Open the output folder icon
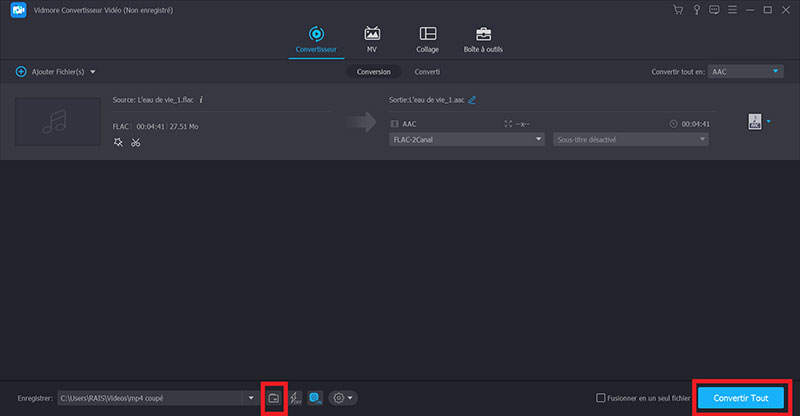This screenshot has height=416, width=800. (x=273, y=397)
